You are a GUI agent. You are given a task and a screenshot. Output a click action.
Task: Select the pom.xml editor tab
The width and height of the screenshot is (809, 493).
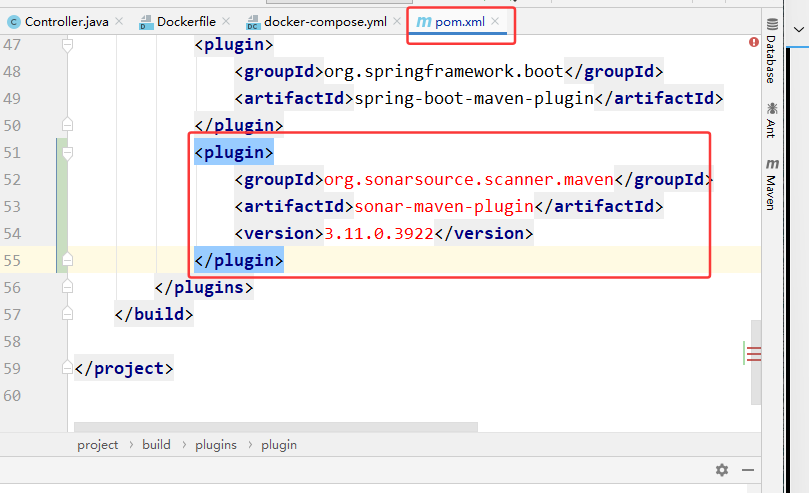(x=451, y=22)
